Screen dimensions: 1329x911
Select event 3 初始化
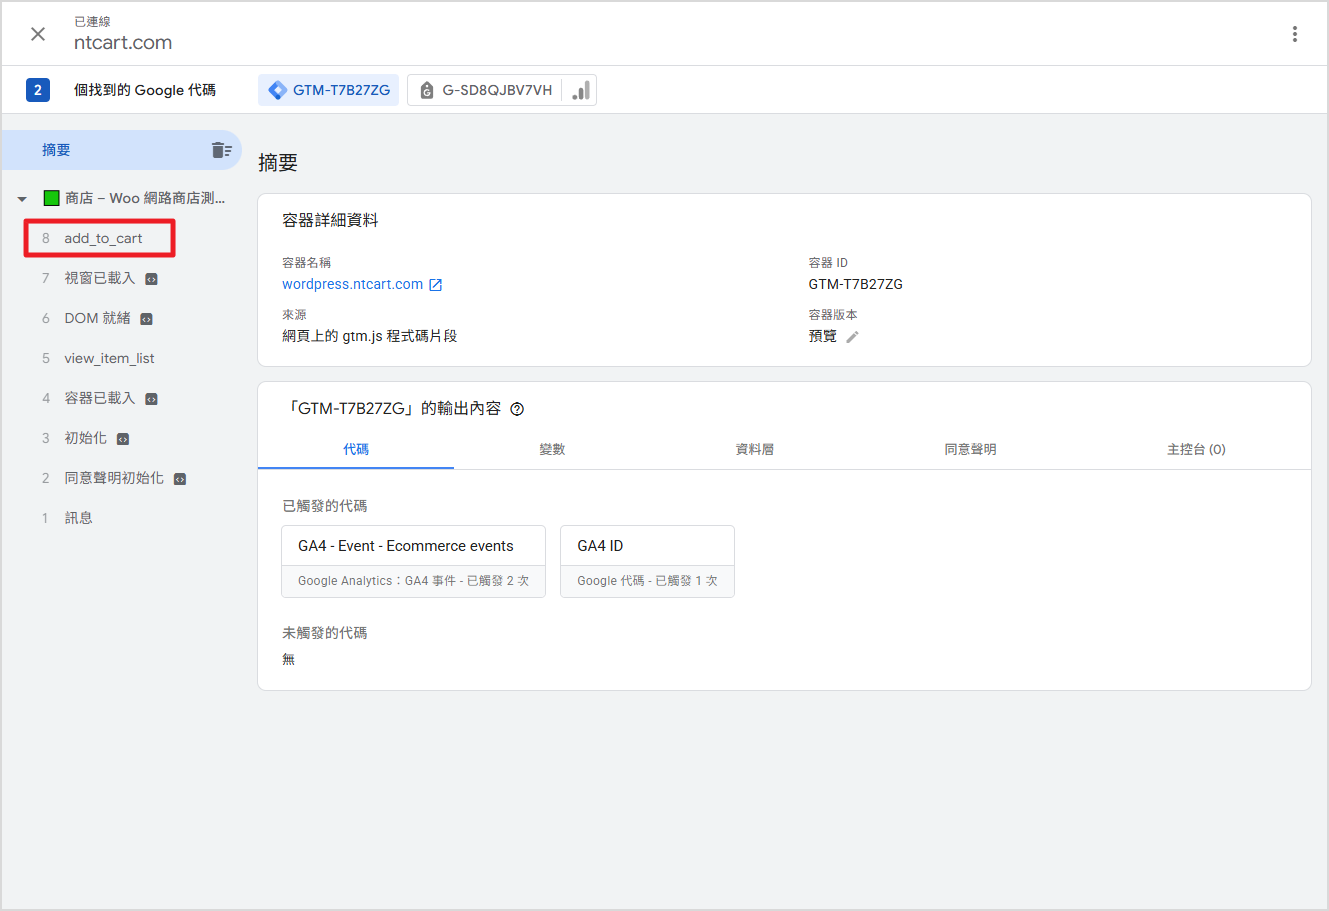(x=85, y=438)
